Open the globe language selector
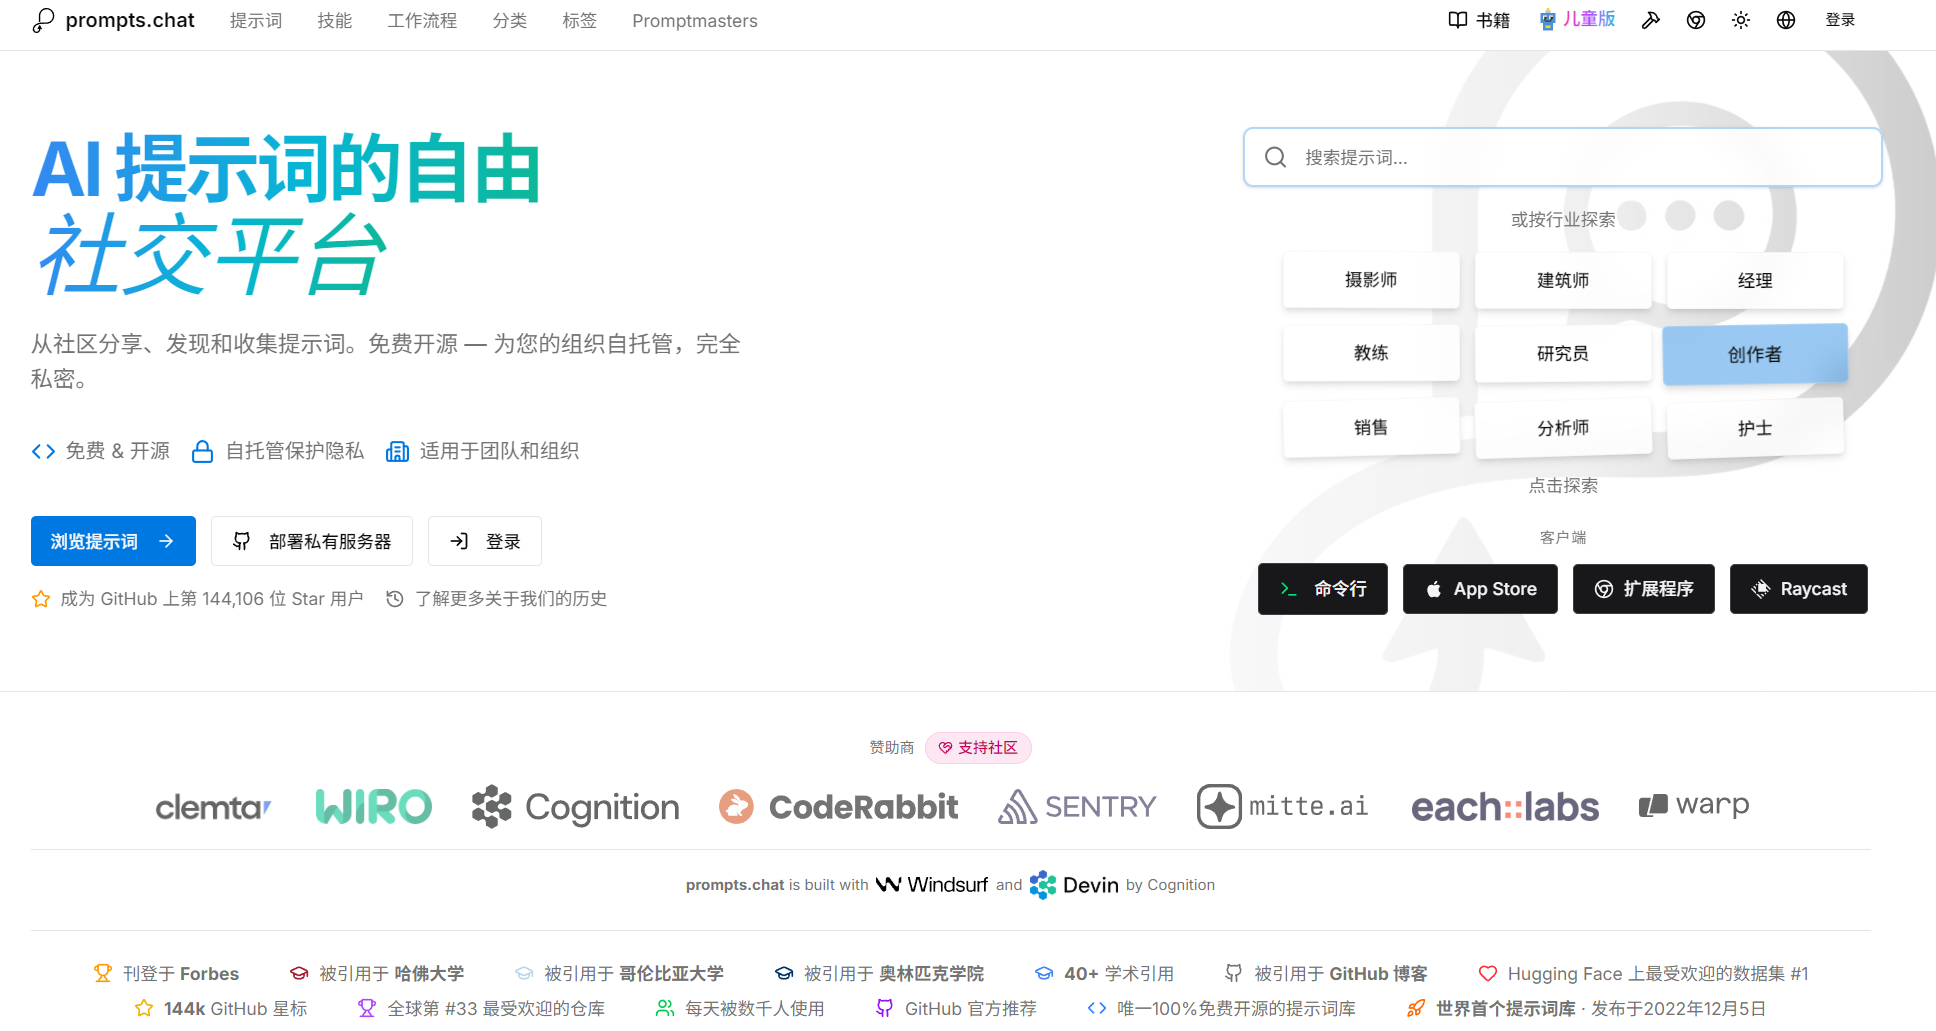This screenshot has width=1936, height=1031. point(1786,20)
